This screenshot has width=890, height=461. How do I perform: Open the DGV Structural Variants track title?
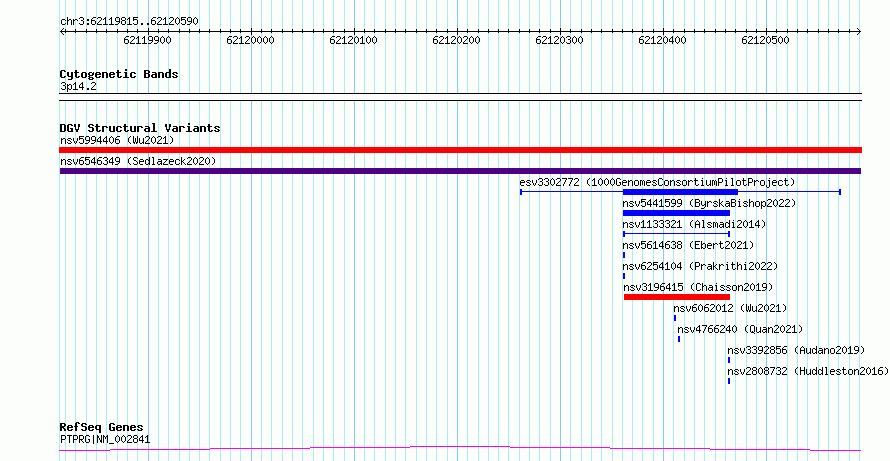140,128
